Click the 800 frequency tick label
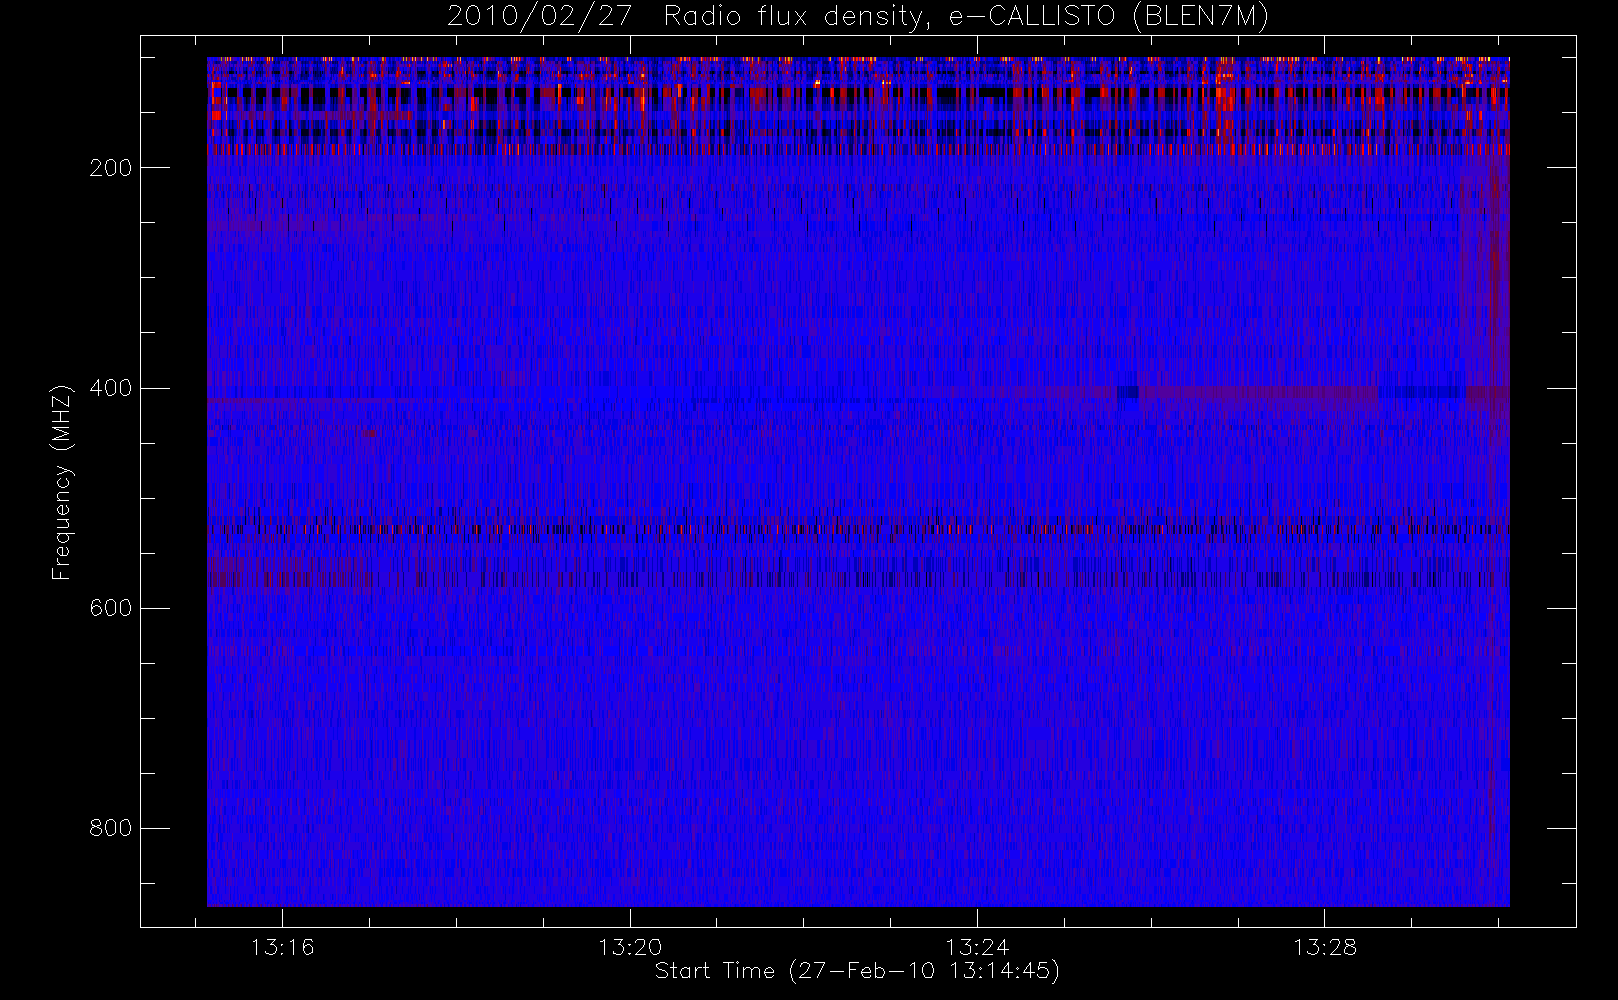This screenshot has width=1618, height=1000. 111,828
